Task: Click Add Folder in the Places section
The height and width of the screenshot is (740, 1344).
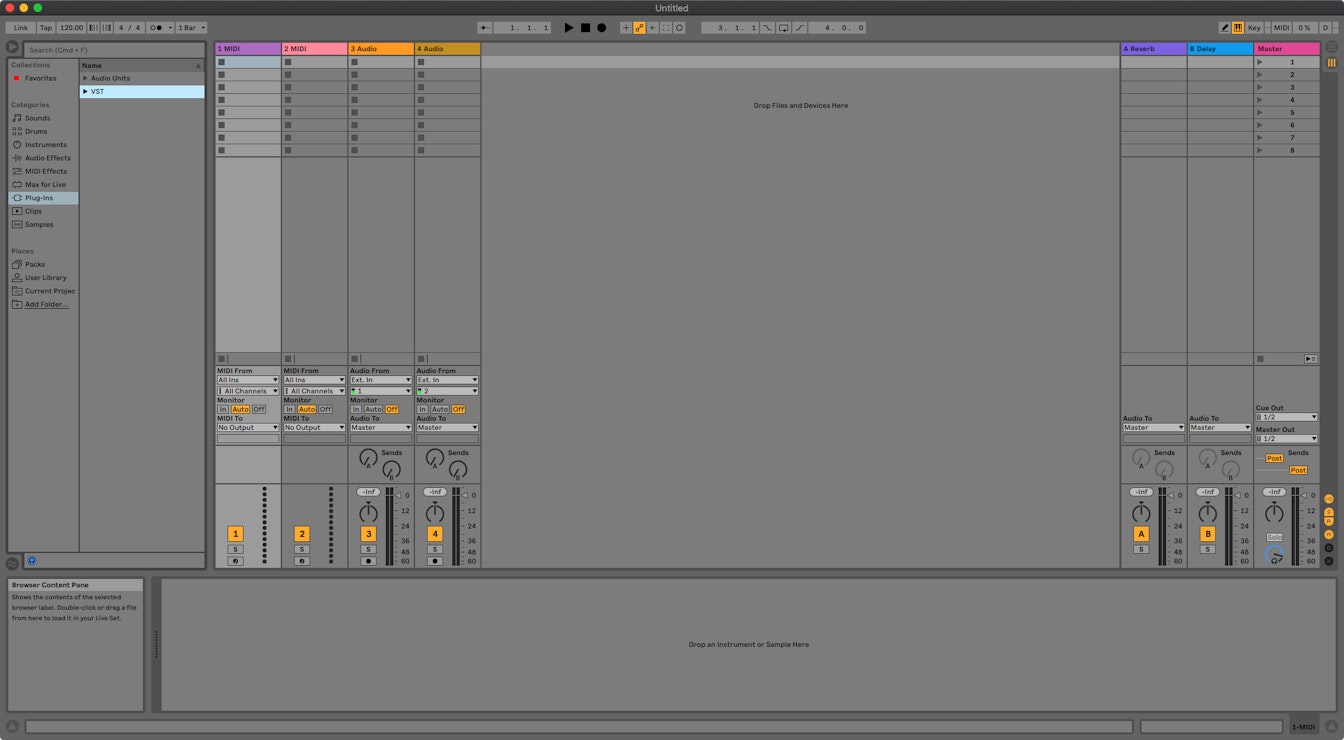Action: click(x=46, y=304)
